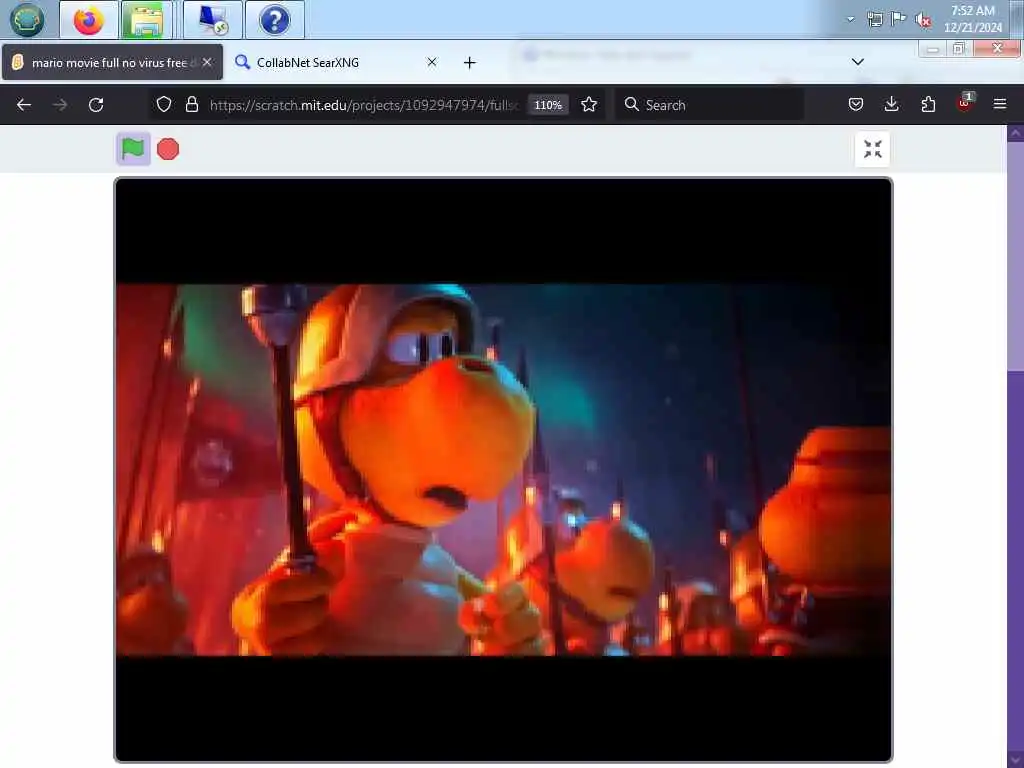Switch to CollabNet SearXNG tab
Image resolution: width=1024 pixels, height=768 pixels.
(334, 62)
